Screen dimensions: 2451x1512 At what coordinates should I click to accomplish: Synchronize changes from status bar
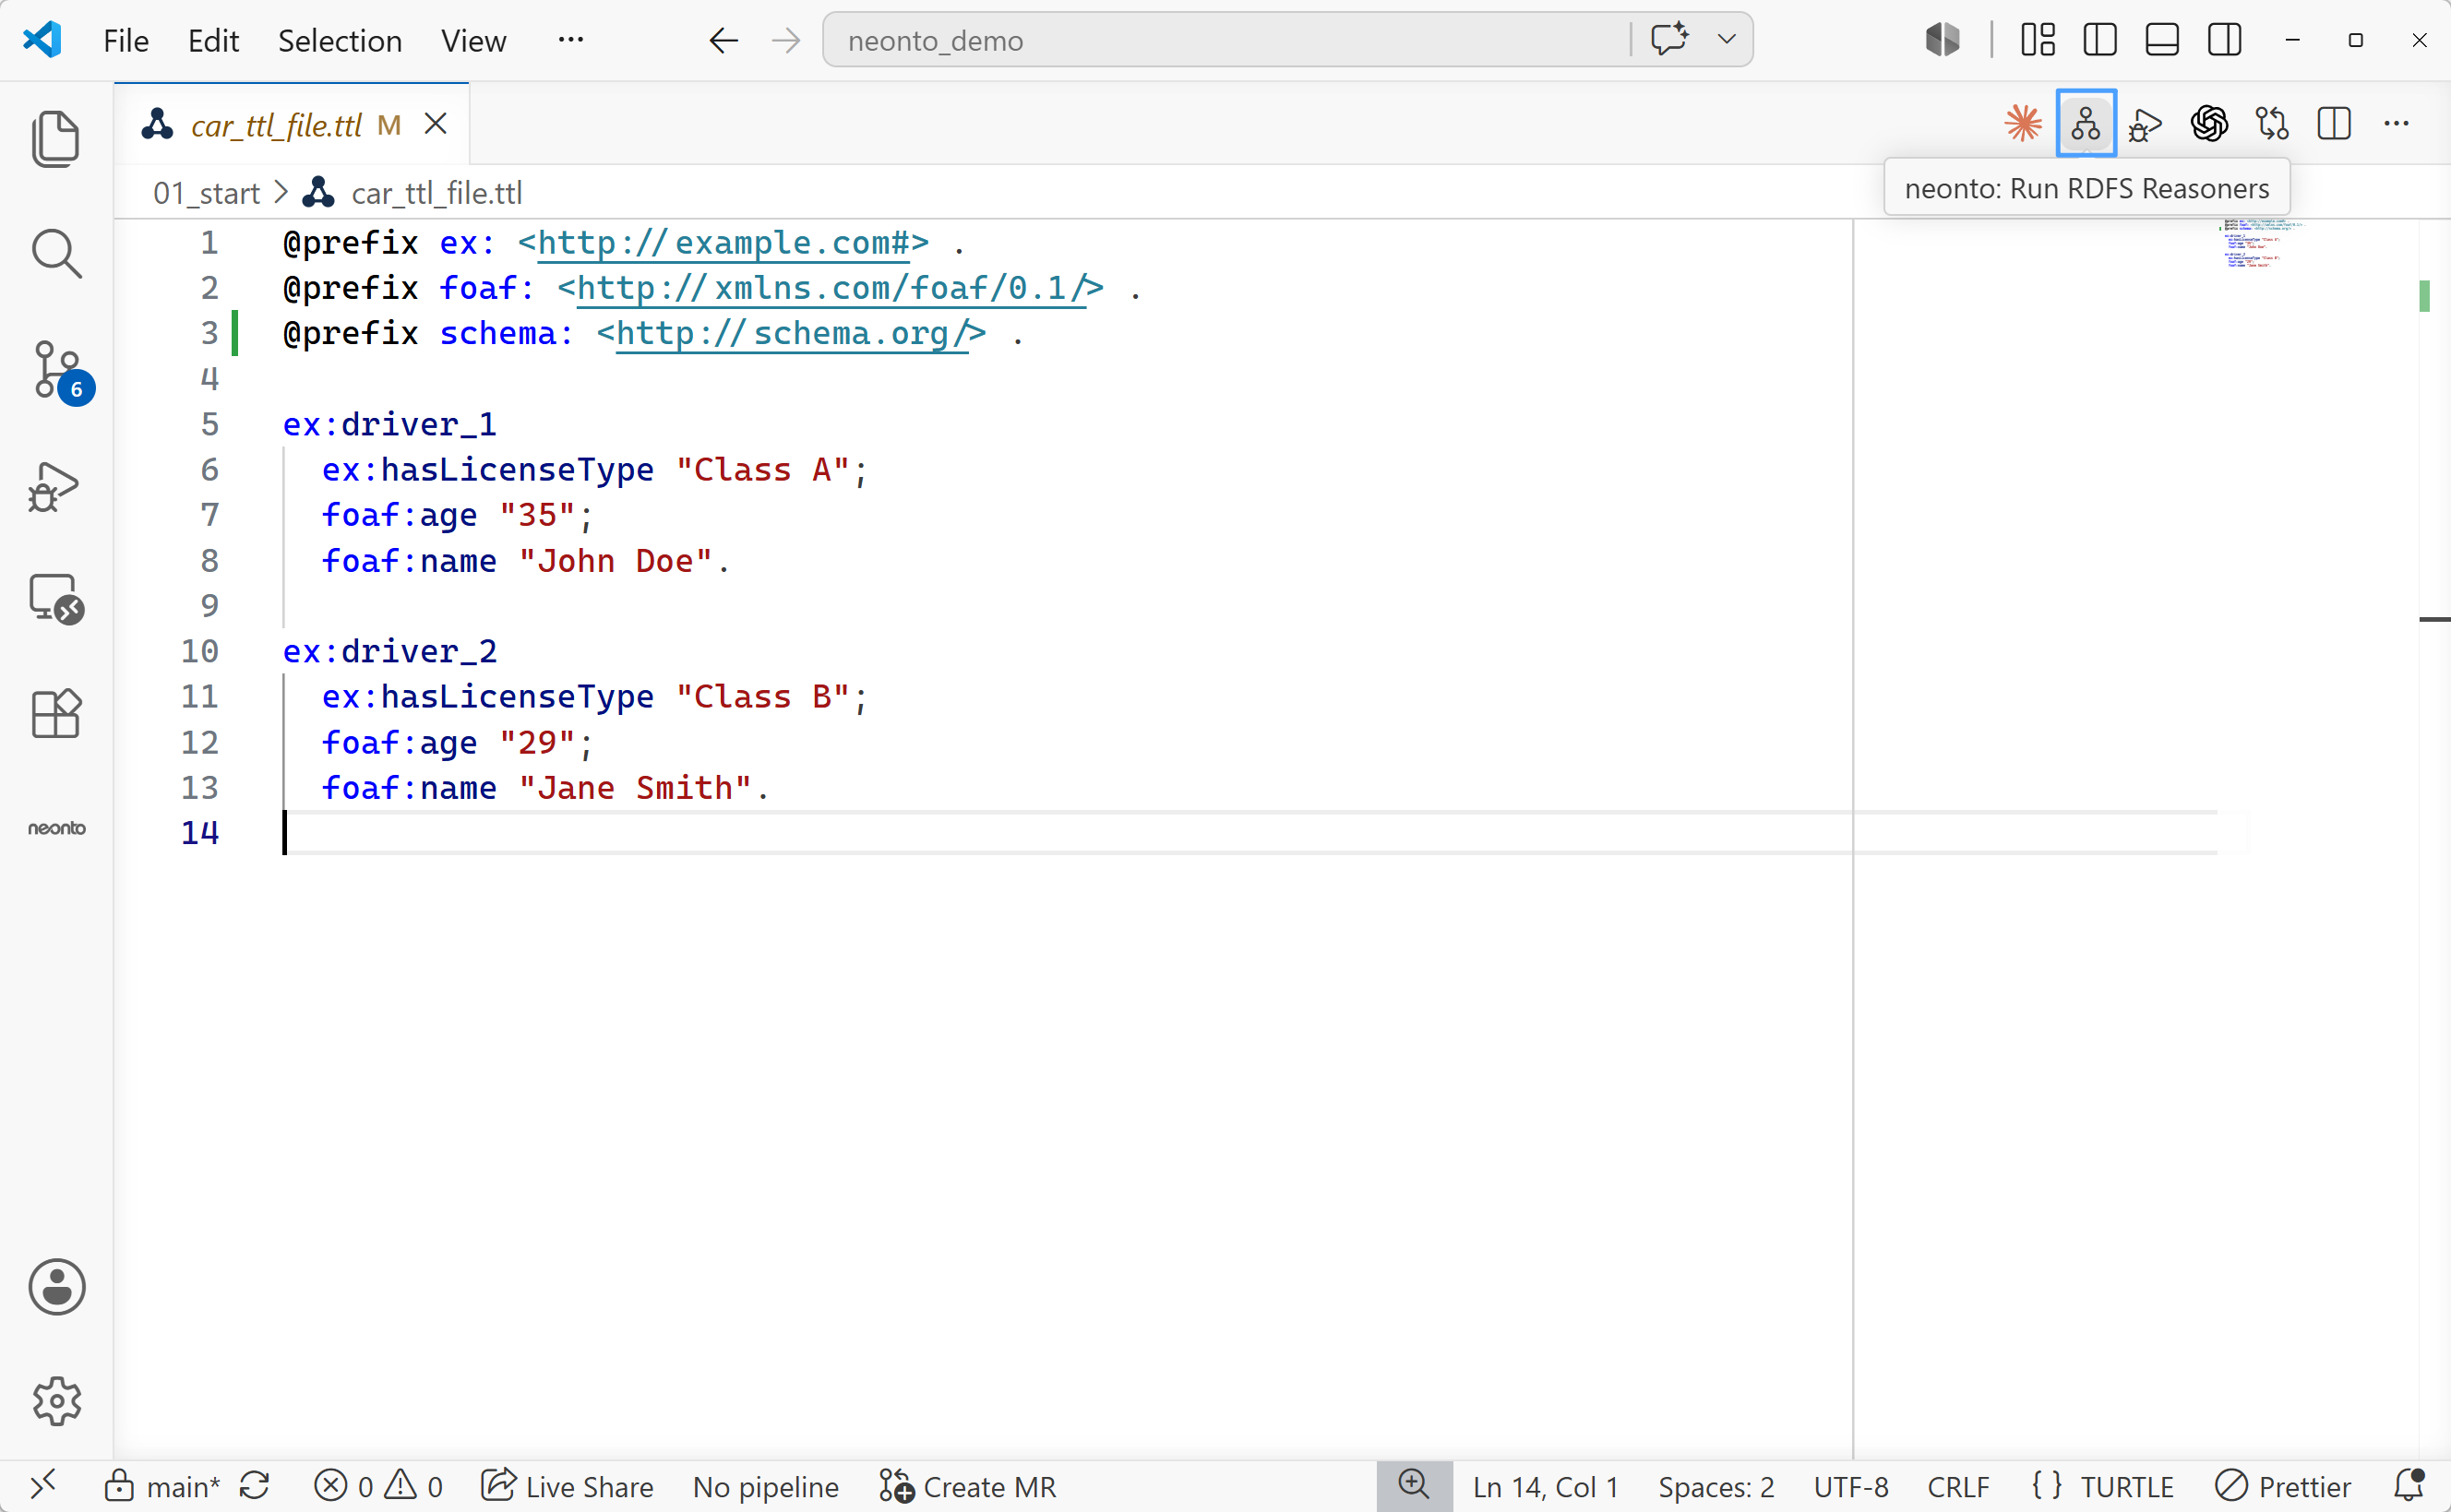(255, 1486)
